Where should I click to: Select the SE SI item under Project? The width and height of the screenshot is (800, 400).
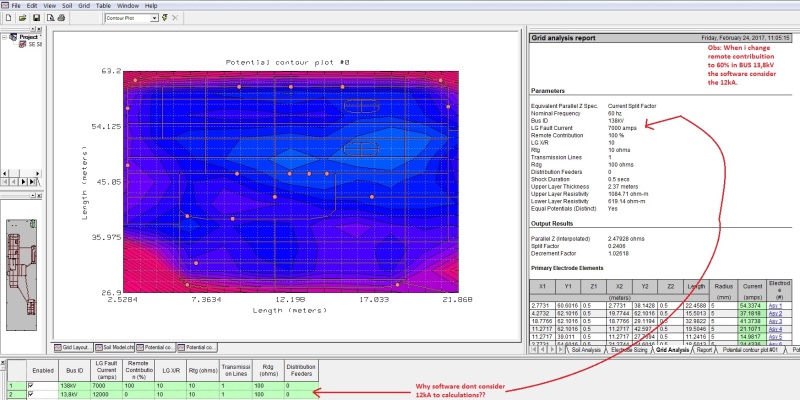pyautogui.click(x=31, y=44)
